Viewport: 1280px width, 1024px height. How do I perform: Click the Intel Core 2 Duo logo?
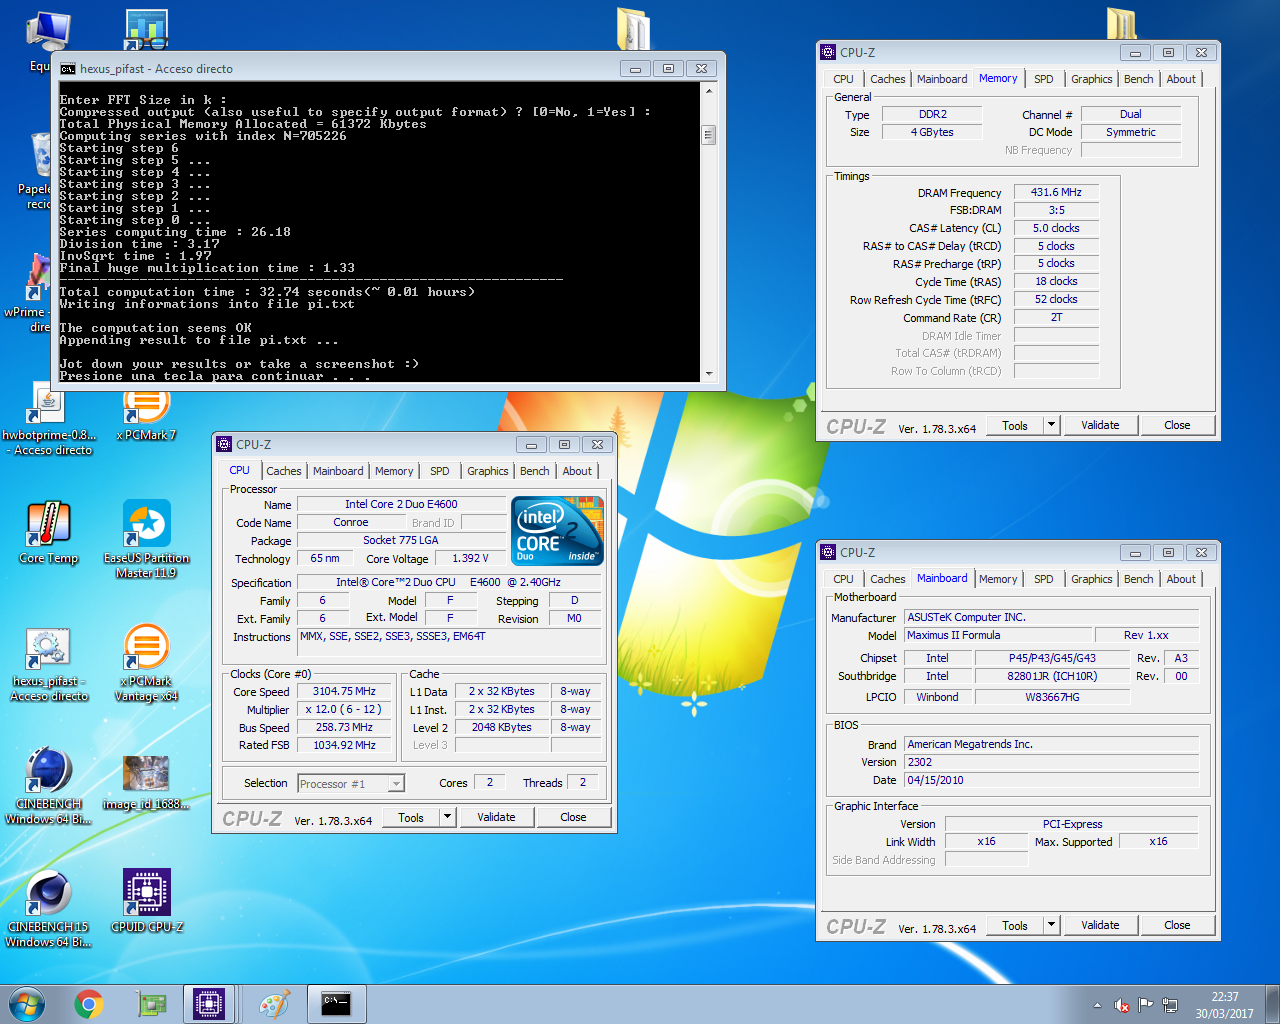[x=558, y=531]
